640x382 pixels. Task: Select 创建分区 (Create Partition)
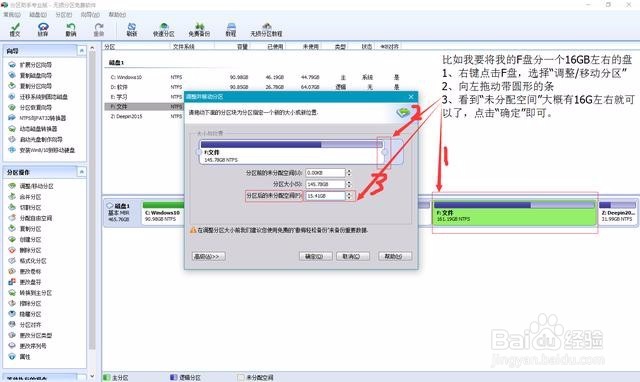[x=25, y=239]
